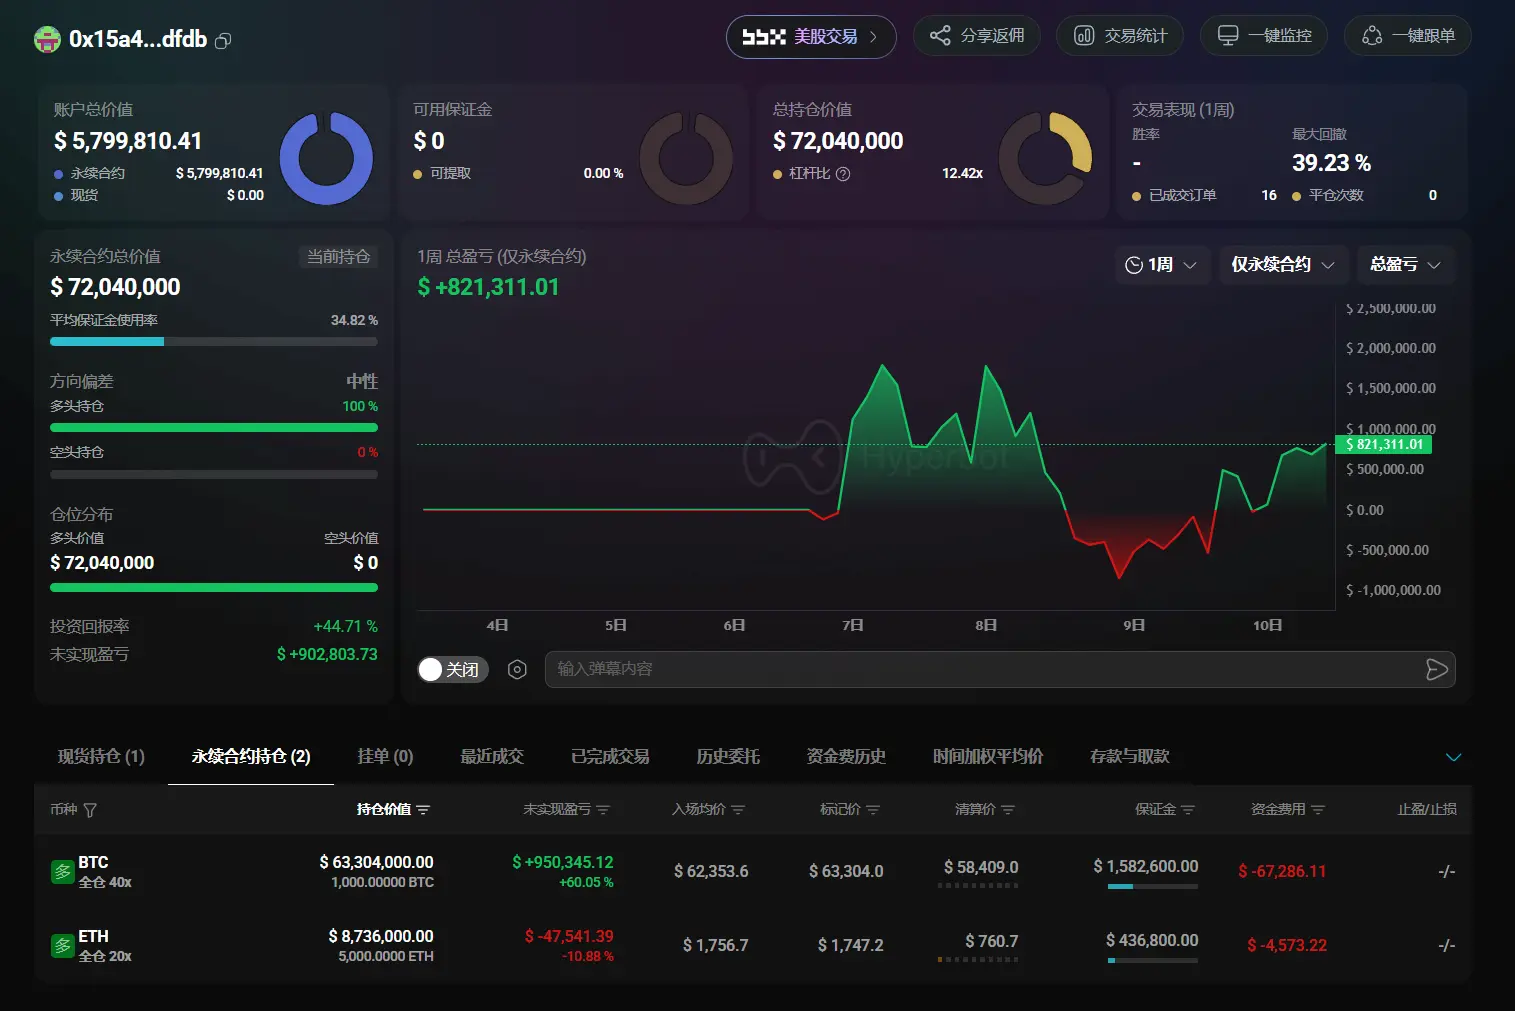Click the wallet avatar icon

pos(47,40)
